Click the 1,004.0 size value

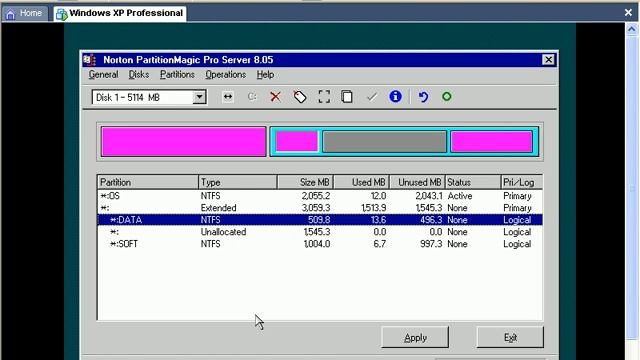(317, 244)
